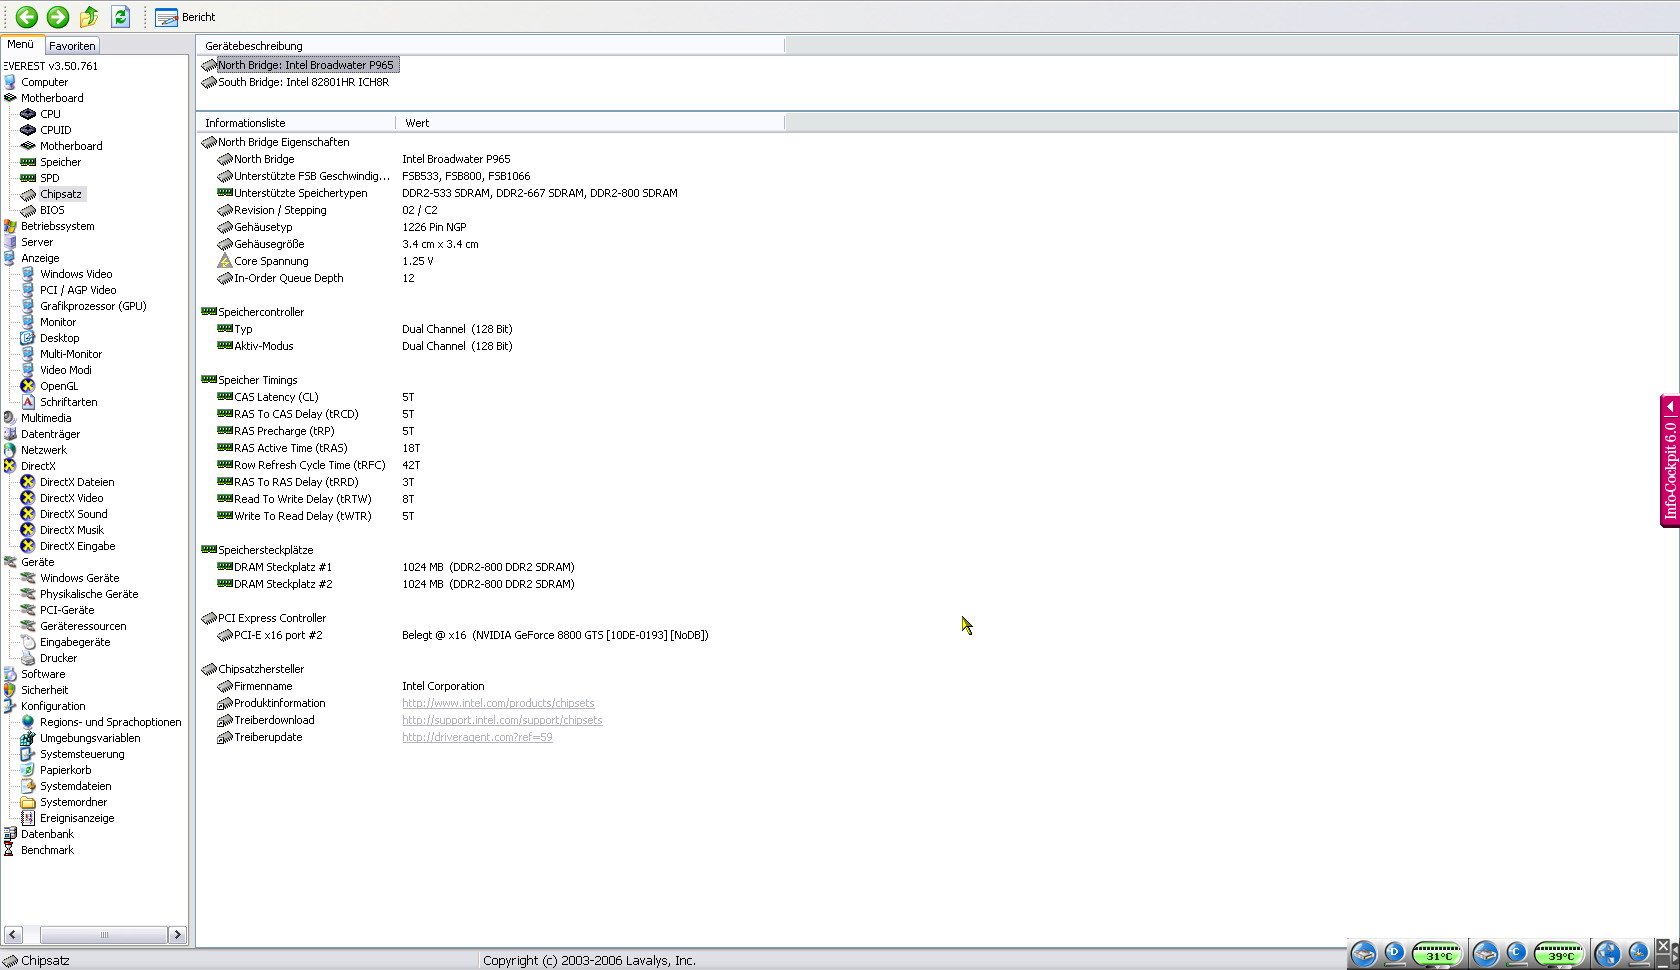This screenshot has height=970, width=1680.
Task: Select the CAS Latency (CL) row
Action: (490, 397)
